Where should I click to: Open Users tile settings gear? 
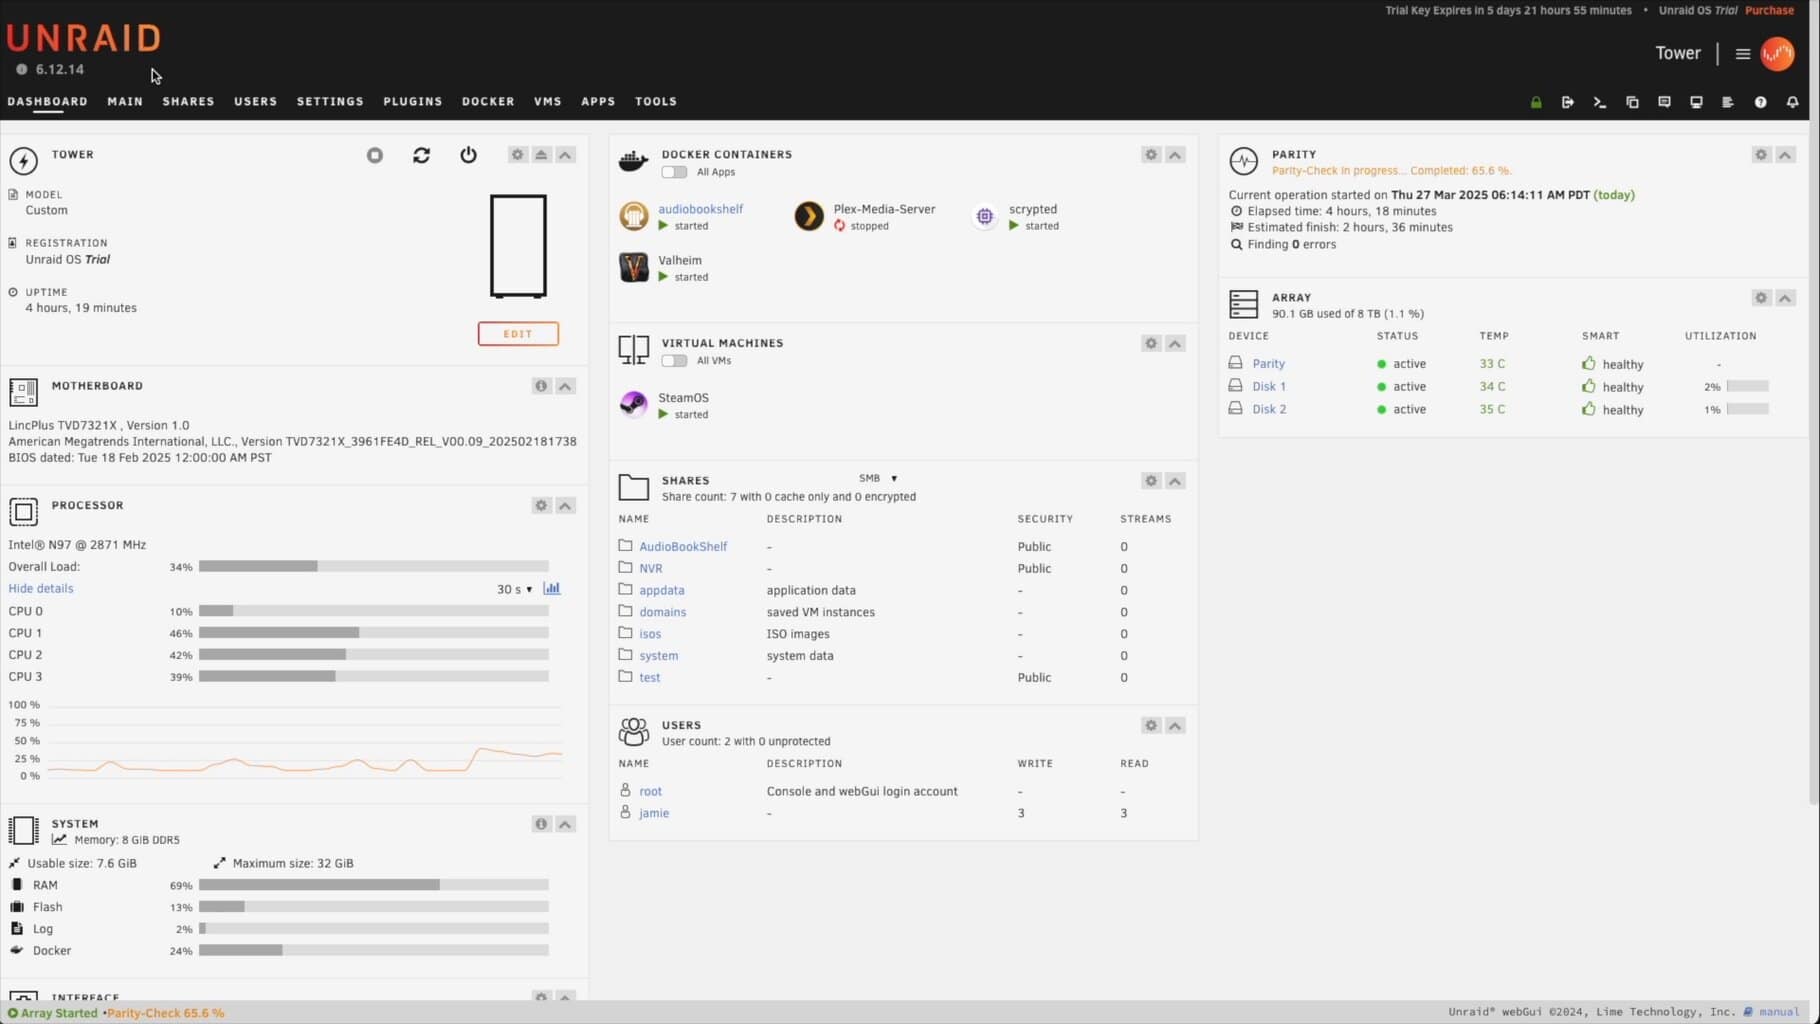point(1151,726)
